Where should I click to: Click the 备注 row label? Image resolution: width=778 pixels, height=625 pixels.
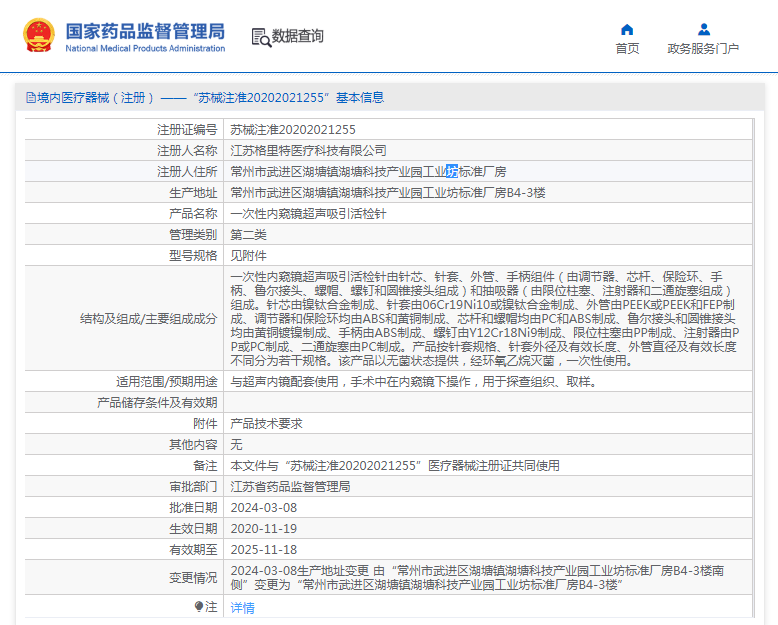(x=205, y=466)
